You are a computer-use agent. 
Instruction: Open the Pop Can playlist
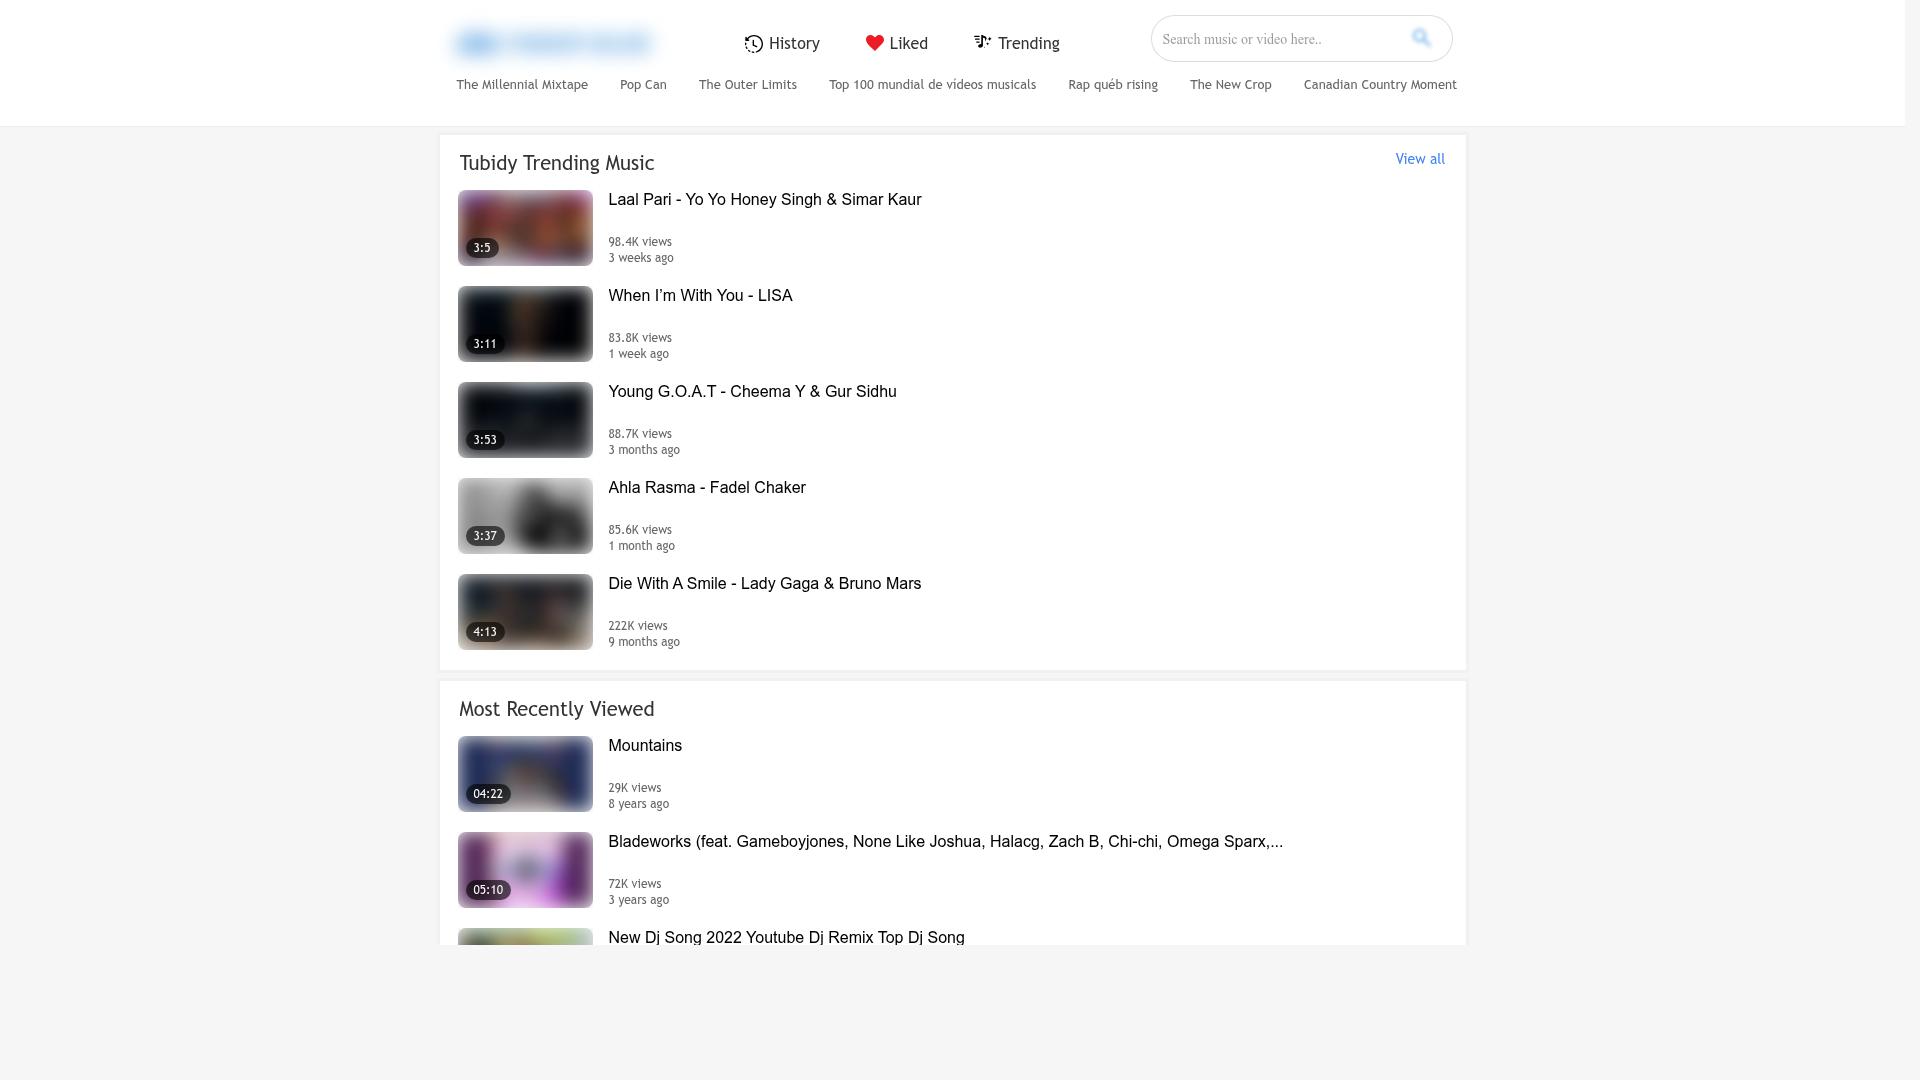(x=643, y=85)
